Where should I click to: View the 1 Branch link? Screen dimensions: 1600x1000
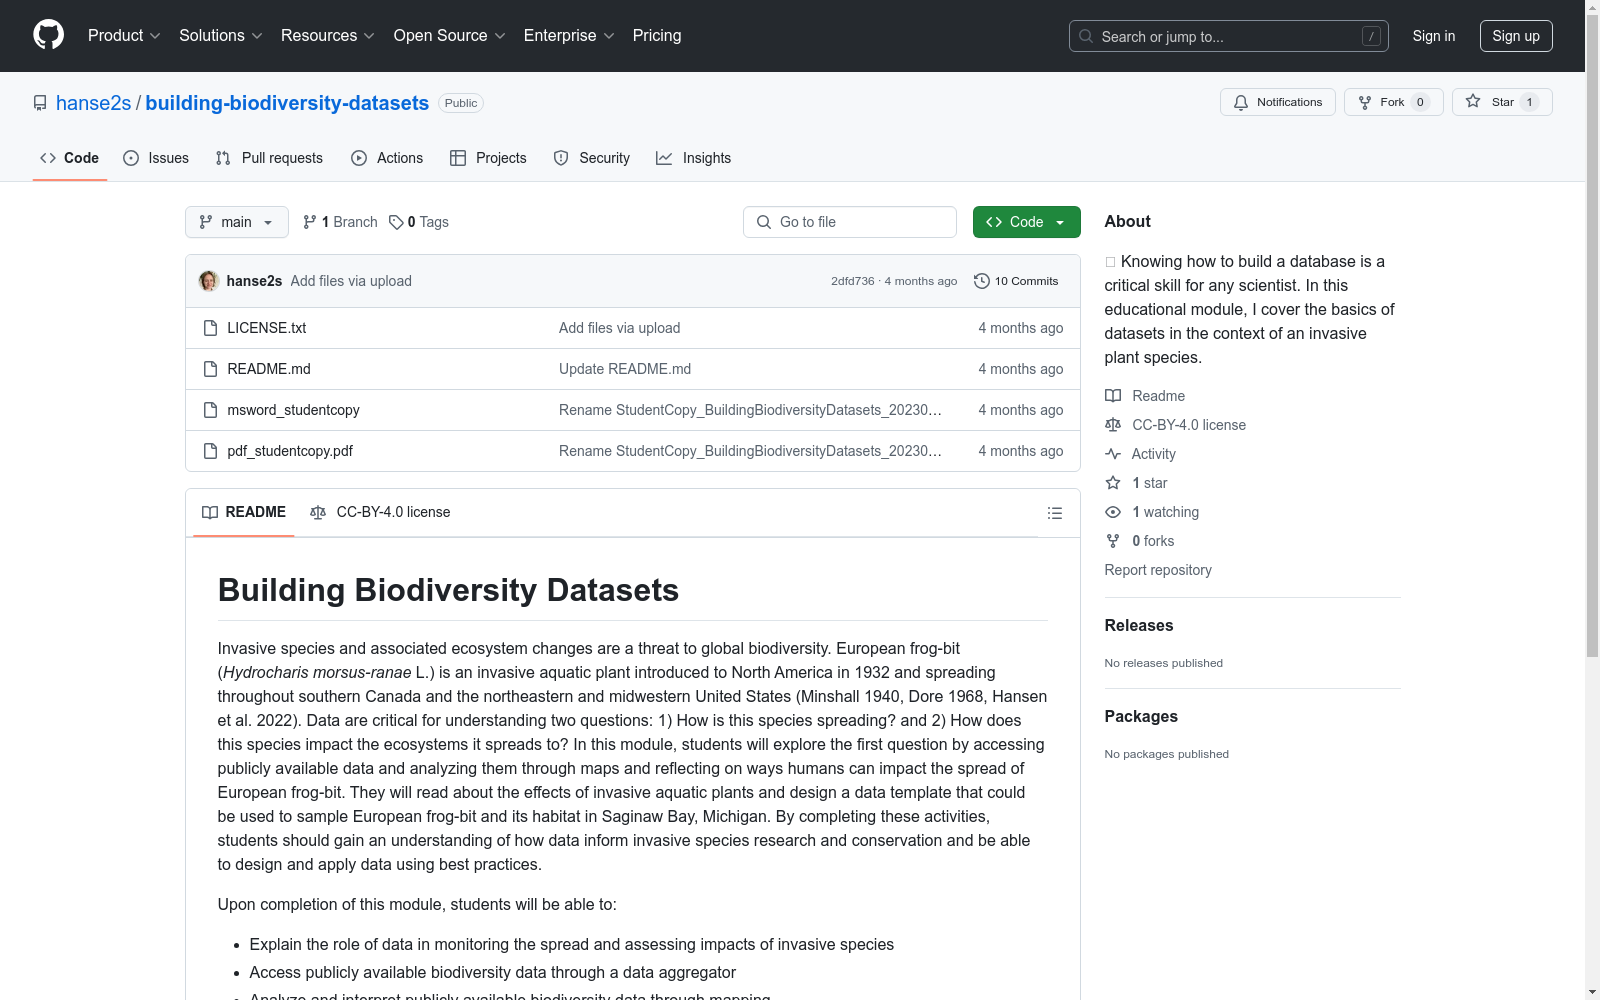pyautogui.click(x=341, y=222)
